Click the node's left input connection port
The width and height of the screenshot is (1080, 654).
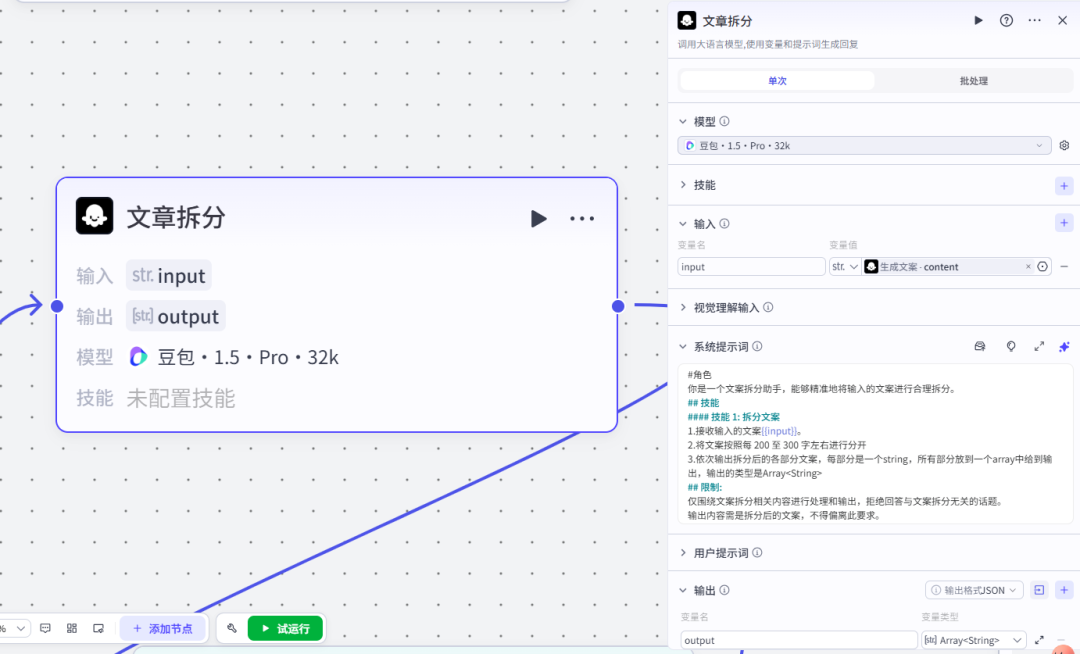pos(57,306)
